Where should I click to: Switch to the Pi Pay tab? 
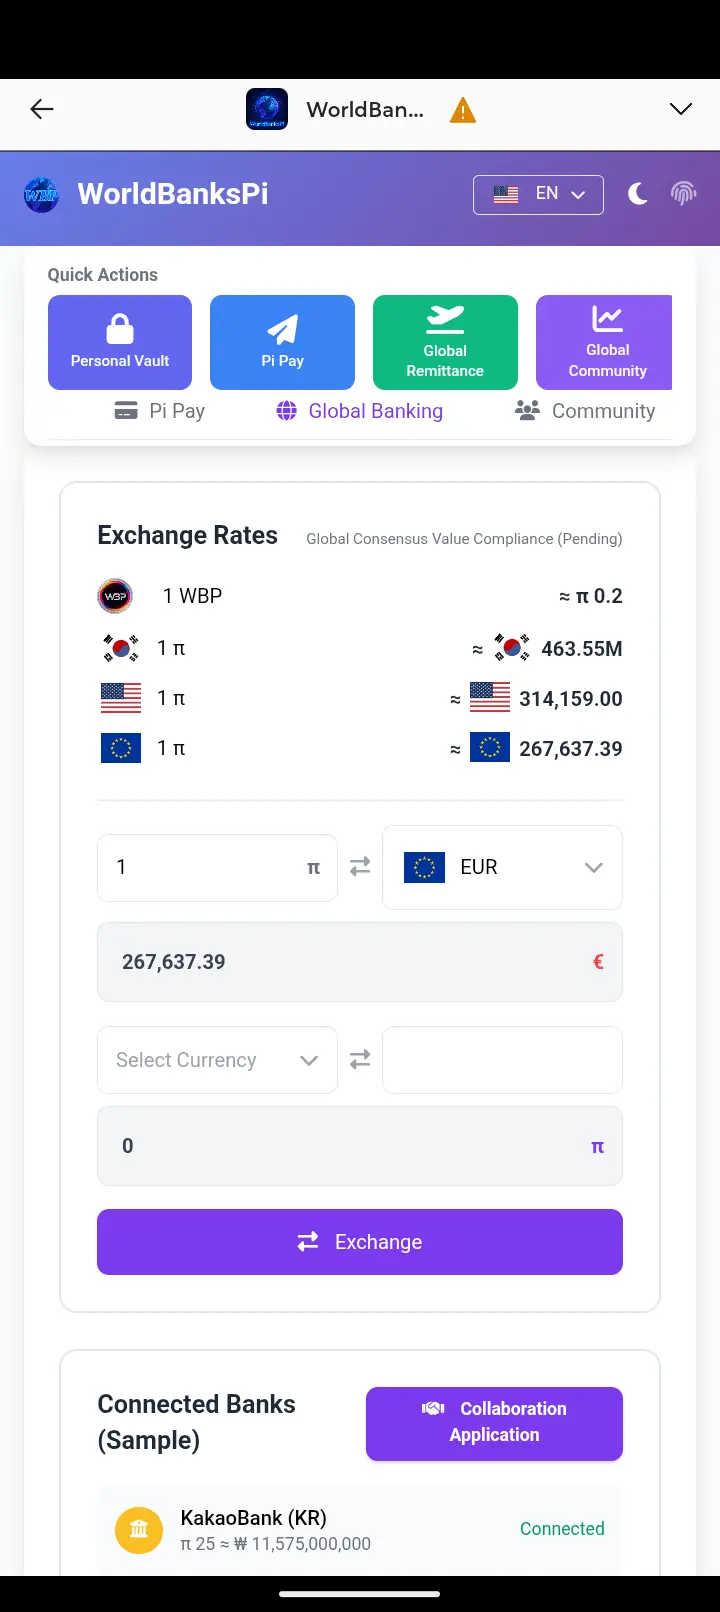[x=160, y=411]
